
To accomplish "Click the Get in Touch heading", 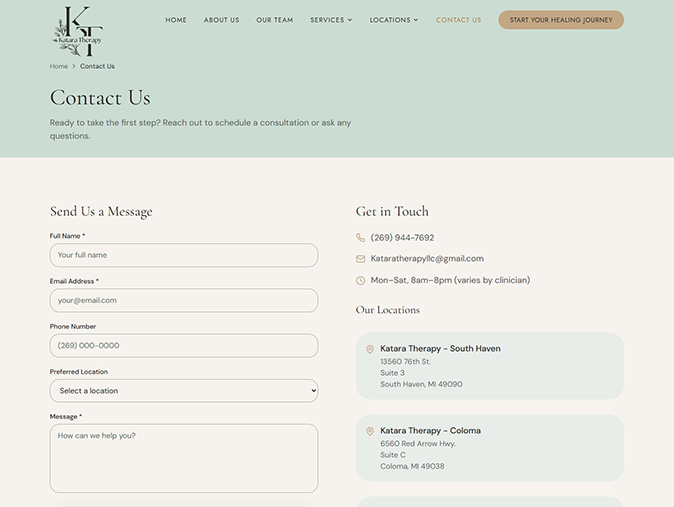I will tap(392, 211).
